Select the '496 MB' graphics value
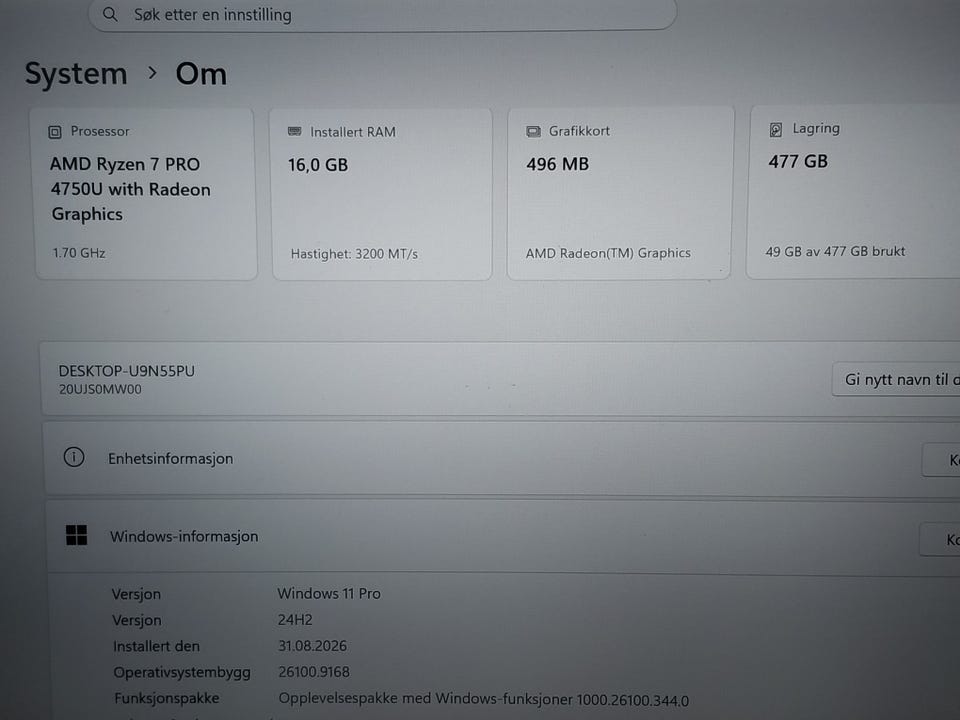Viewport: 960px width, 720px height. click(558, 164)
